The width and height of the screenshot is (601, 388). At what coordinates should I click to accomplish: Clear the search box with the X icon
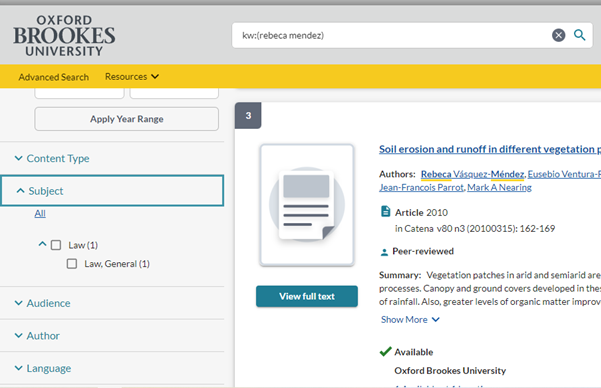(x=558, y=35)
